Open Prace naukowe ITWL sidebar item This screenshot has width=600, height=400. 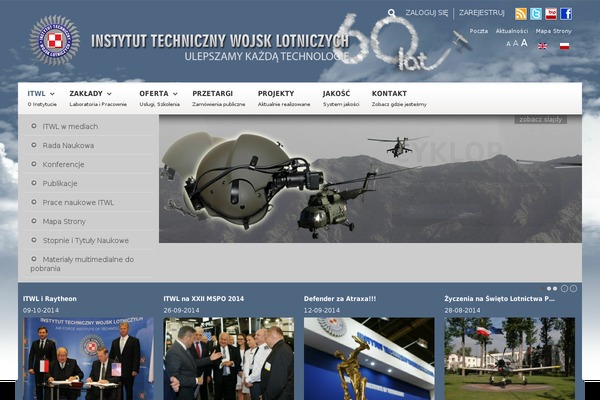click(x=78, y=202)
